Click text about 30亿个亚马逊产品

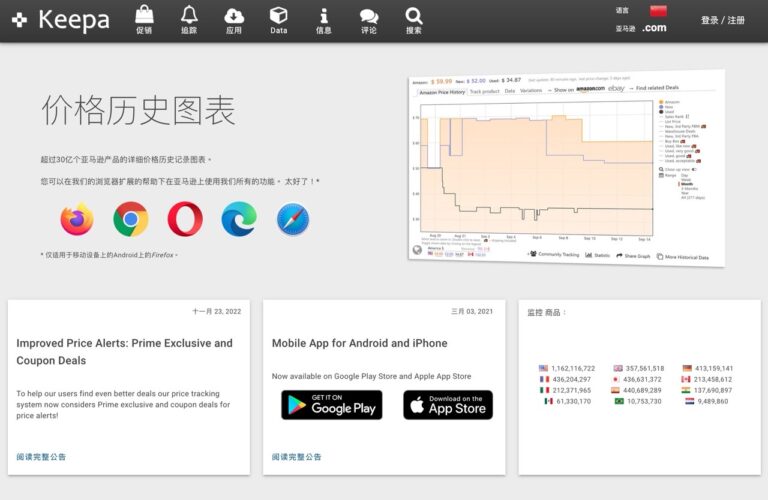[x=126, y=160]
